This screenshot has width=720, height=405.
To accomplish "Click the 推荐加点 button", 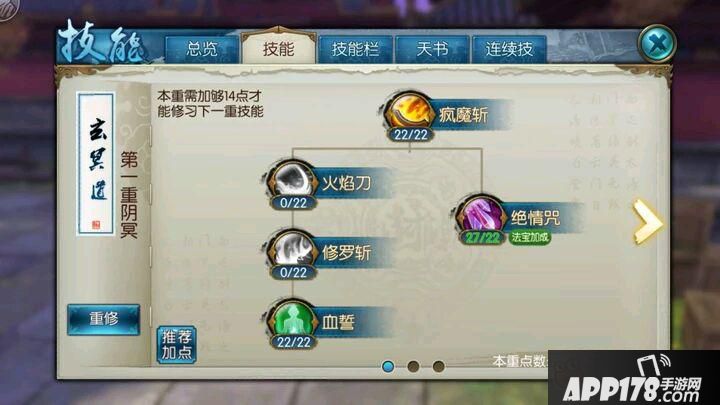I will click(x=176, y=345).
